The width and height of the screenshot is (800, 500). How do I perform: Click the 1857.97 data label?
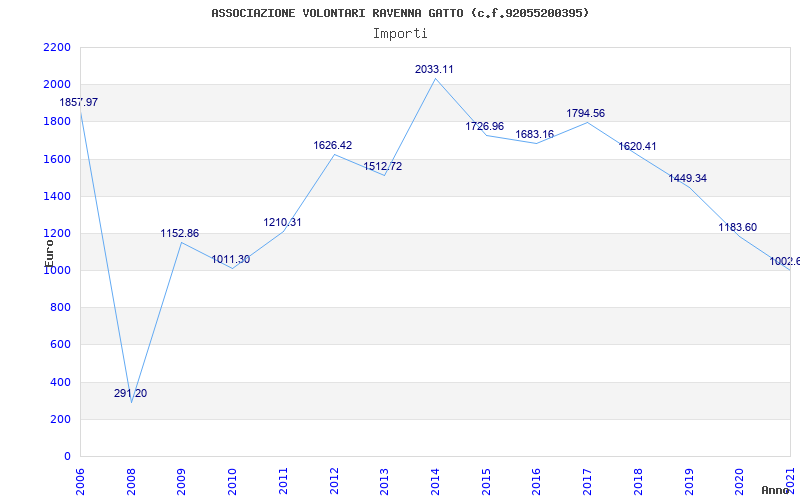[x=79, y=103]
